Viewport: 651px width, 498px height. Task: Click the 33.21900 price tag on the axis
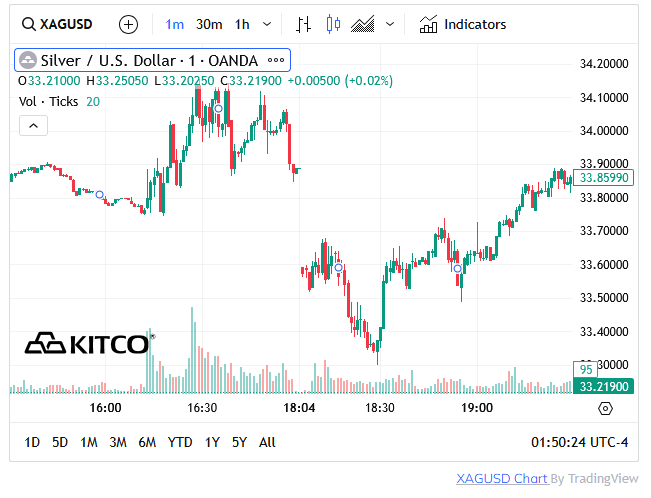coord(604,387)
